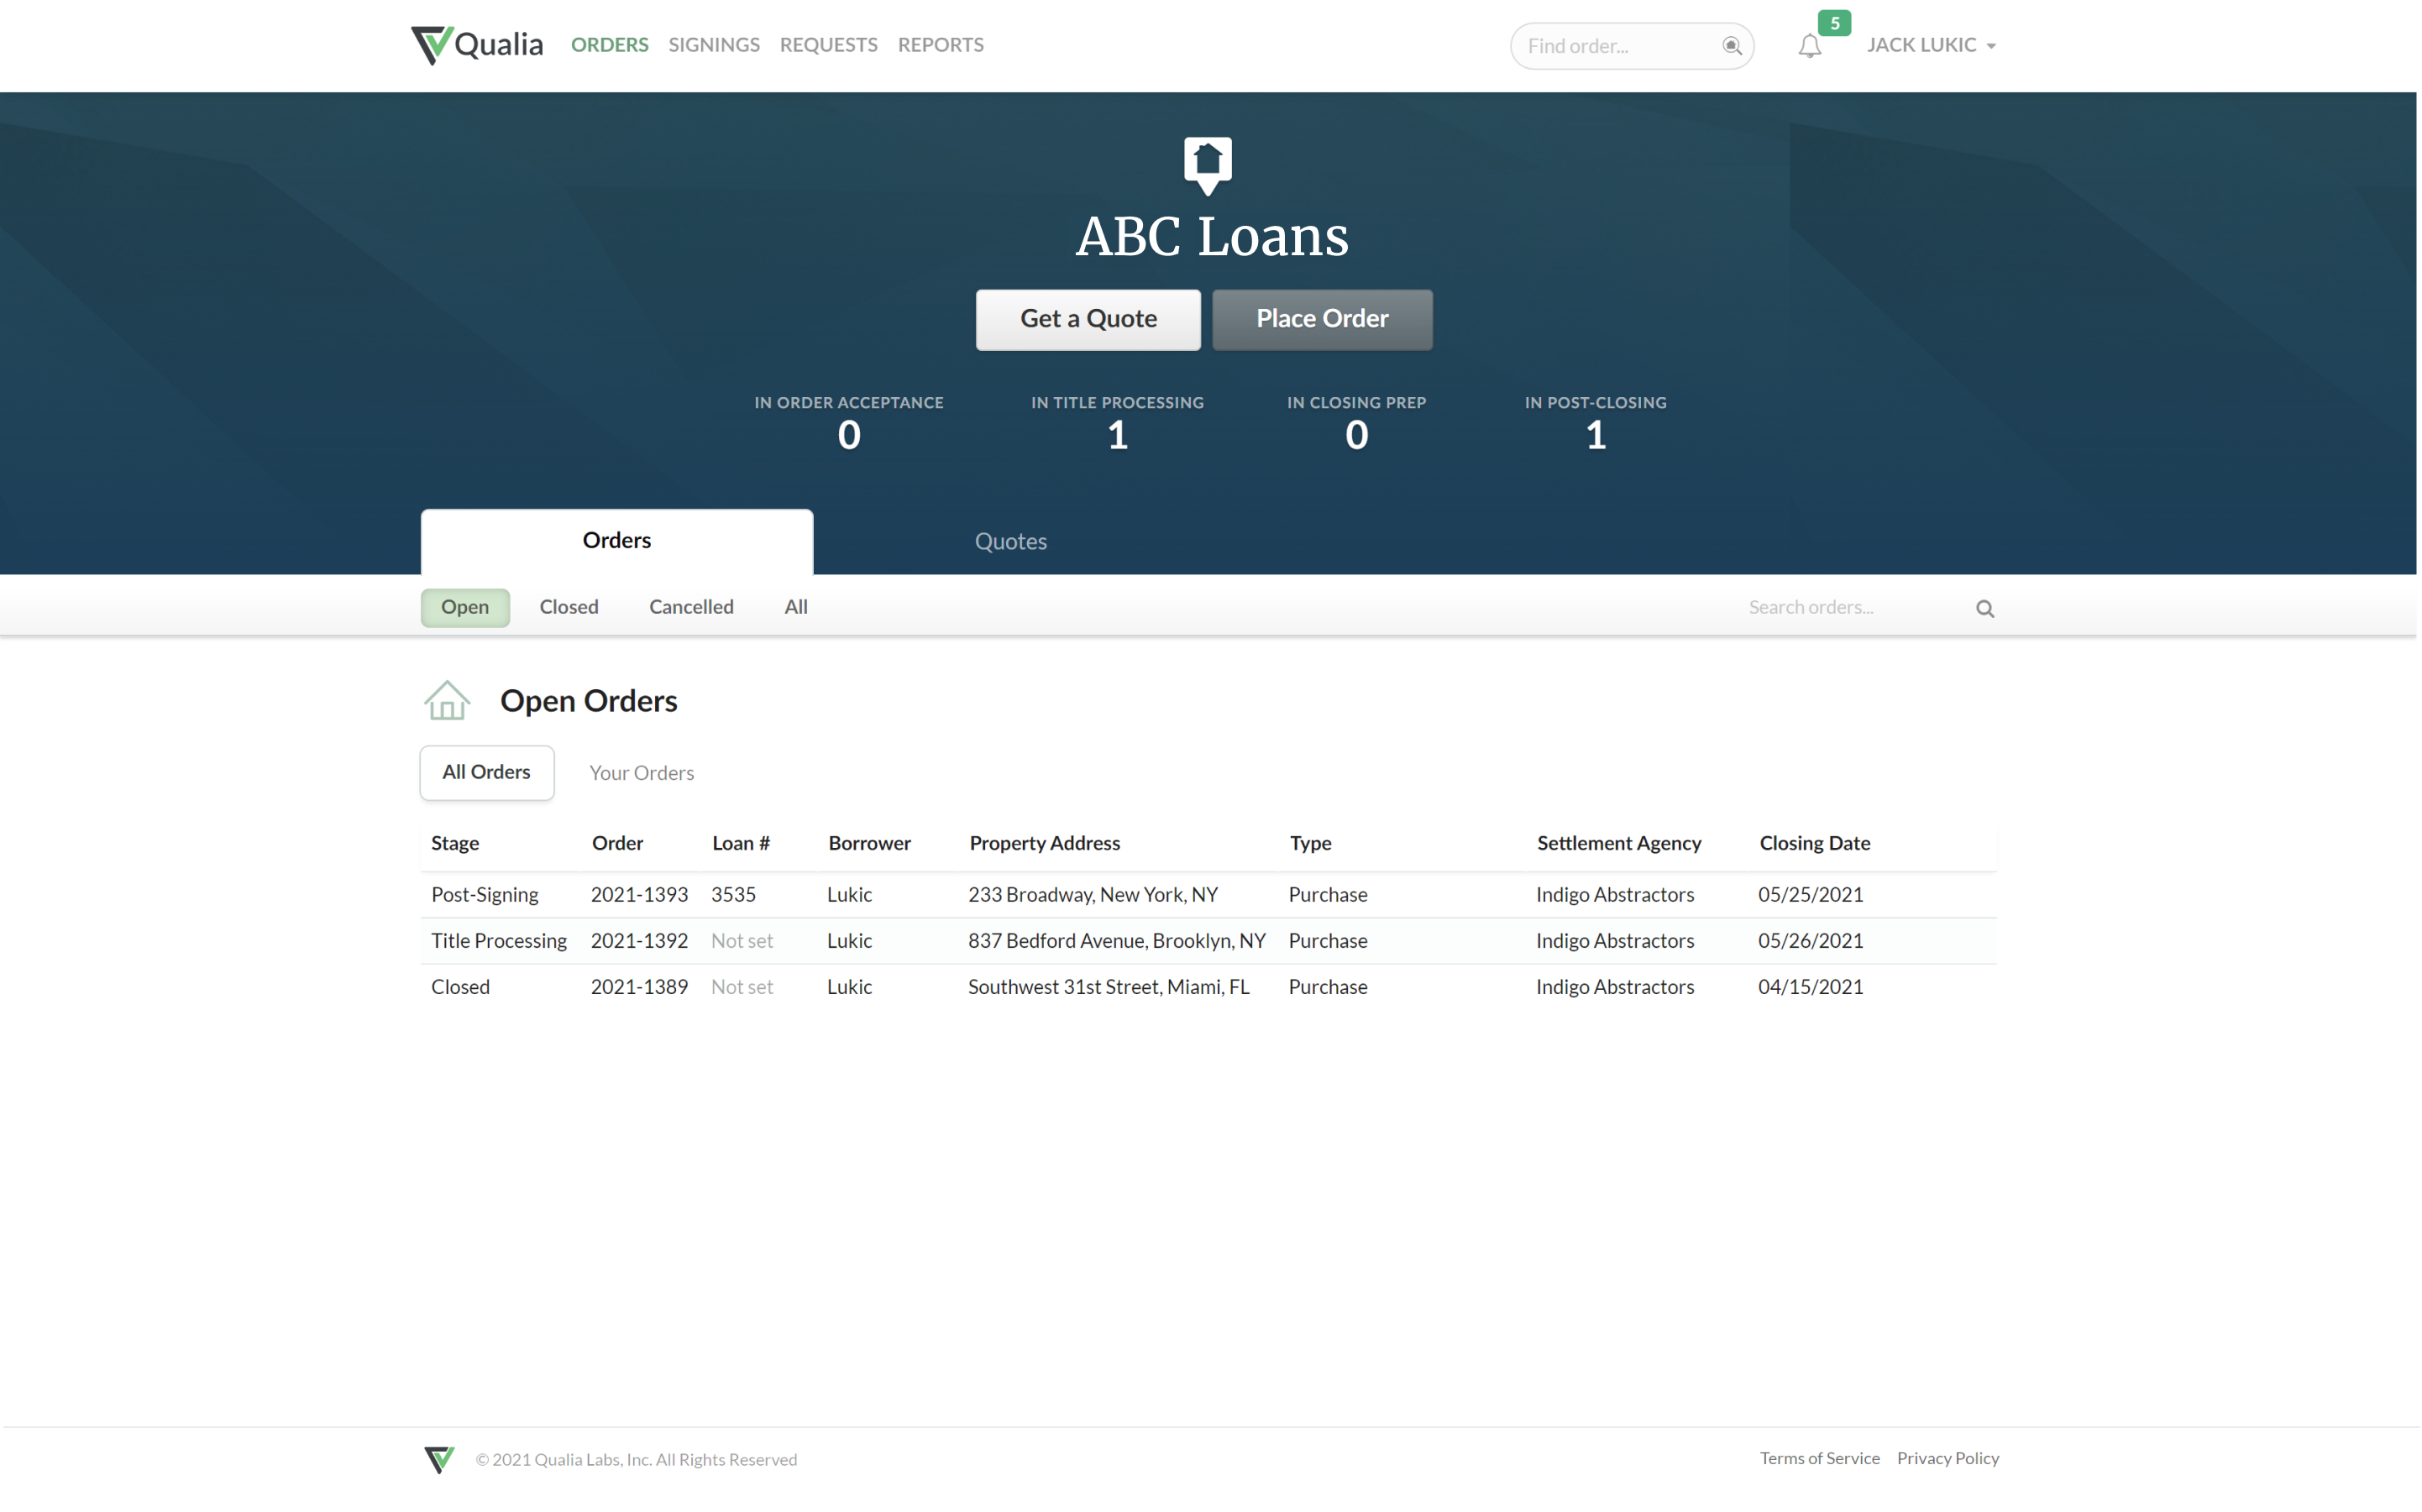Open the Terms of Service link
The image size is (2422, 1512).
click(1819, 1458)
